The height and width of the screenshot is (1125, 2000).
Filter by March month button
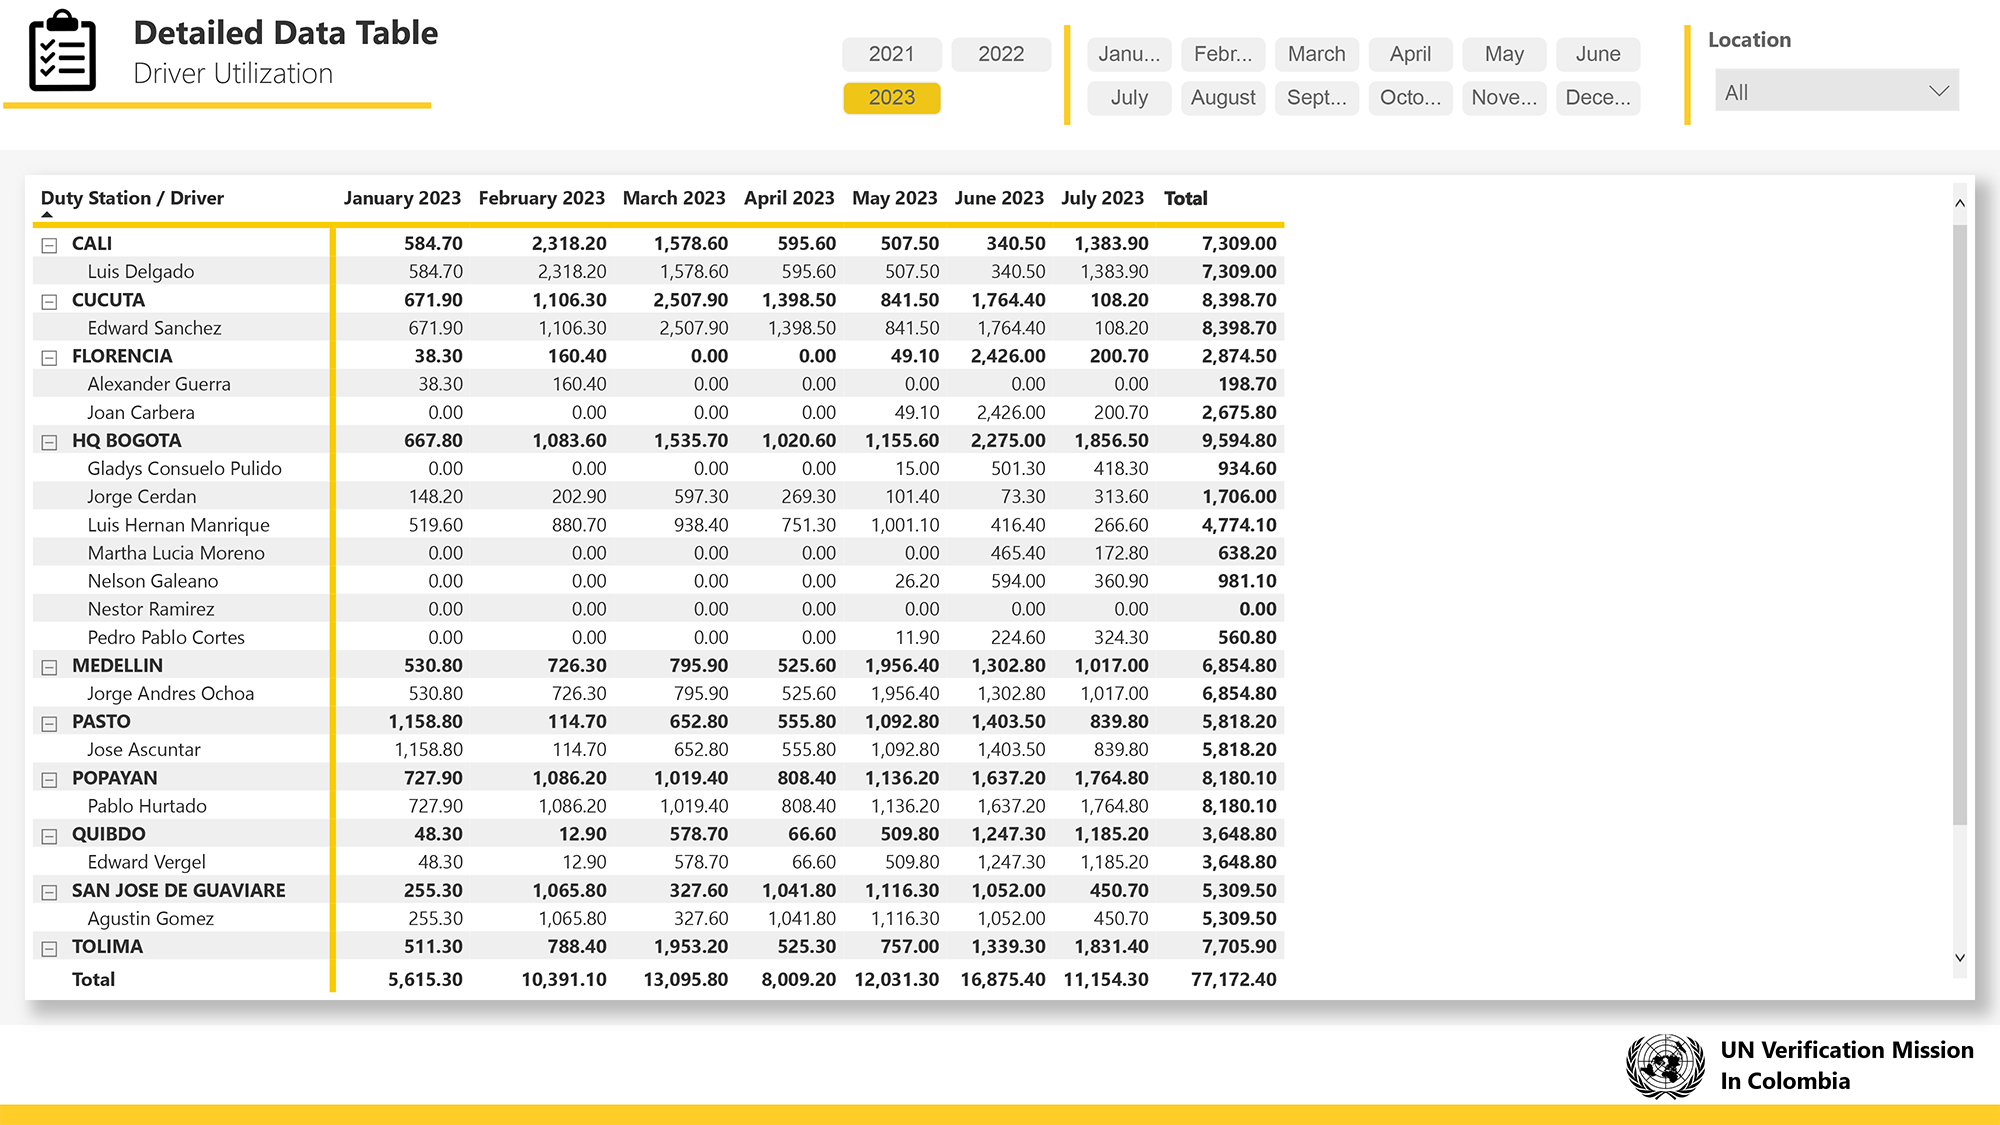click(1317, 54)
